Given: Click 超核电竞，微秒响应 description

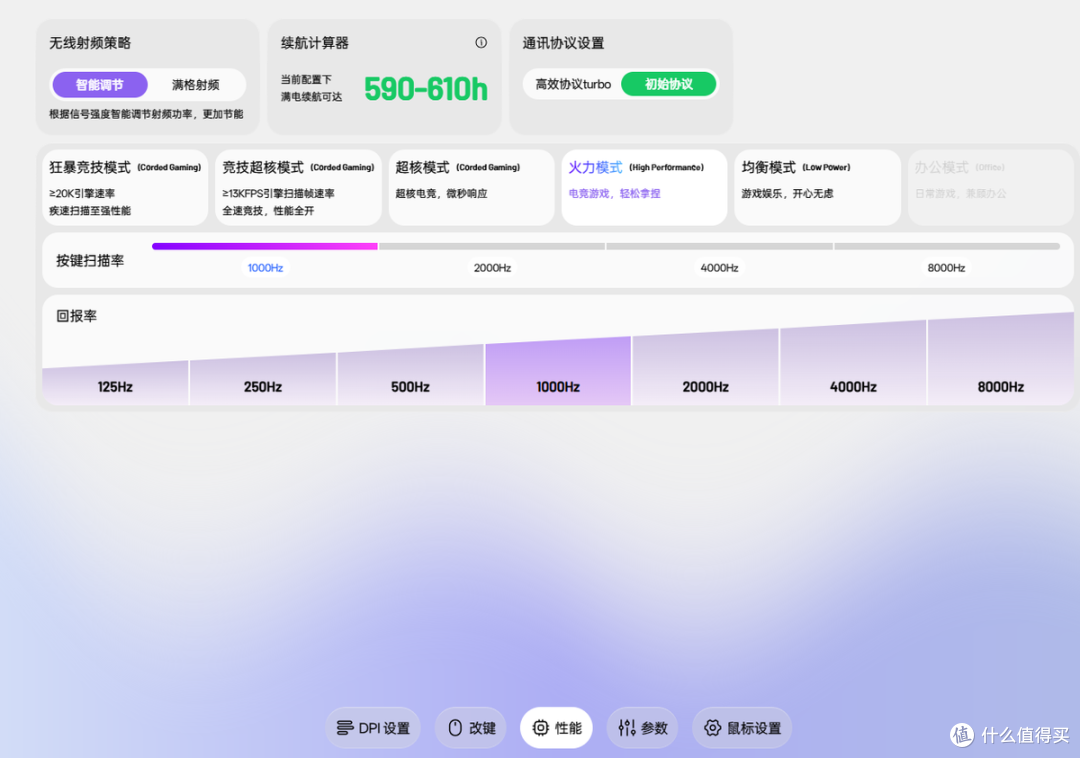Looking at the screenshot, I should (x=442, y=193).
